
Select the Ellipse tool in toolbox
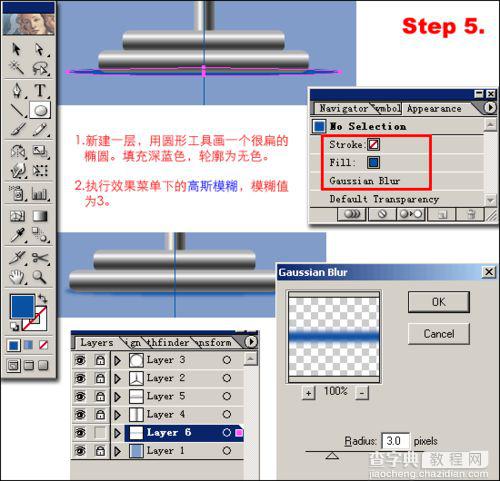point(40,110)
